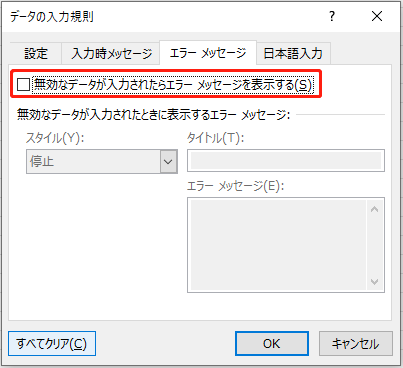Screen dimensions: 403x368
Task: Confirm with the OK button
Action: point(272,343)
